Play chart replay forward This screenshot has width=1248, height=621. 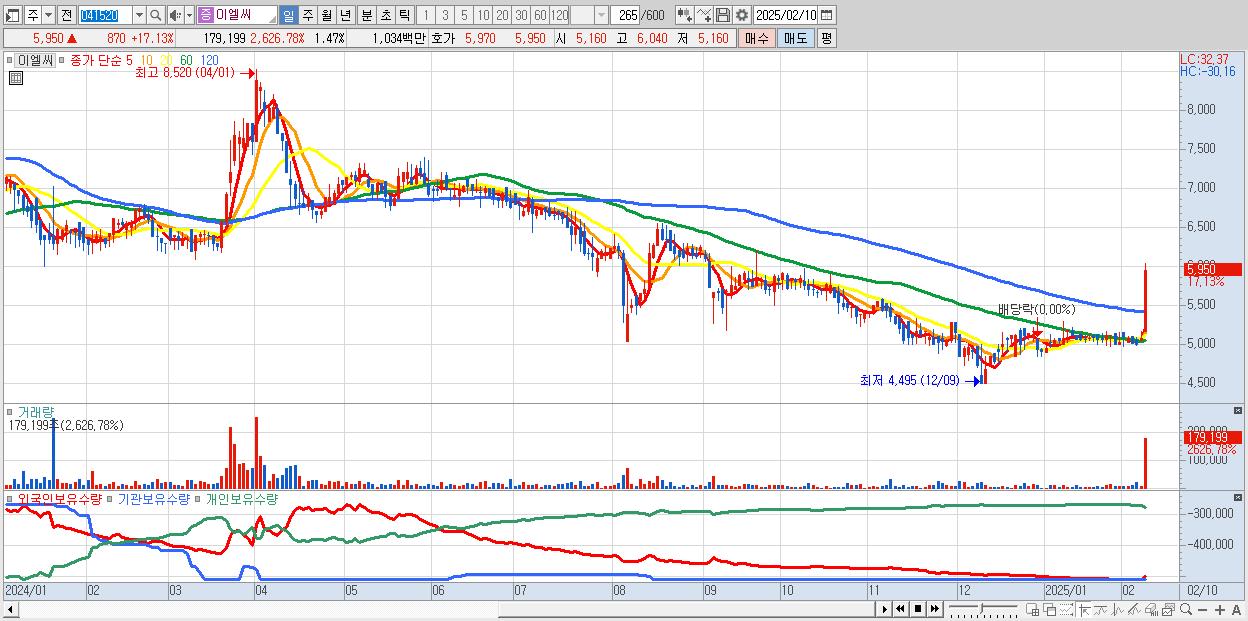tap(885, 609)
